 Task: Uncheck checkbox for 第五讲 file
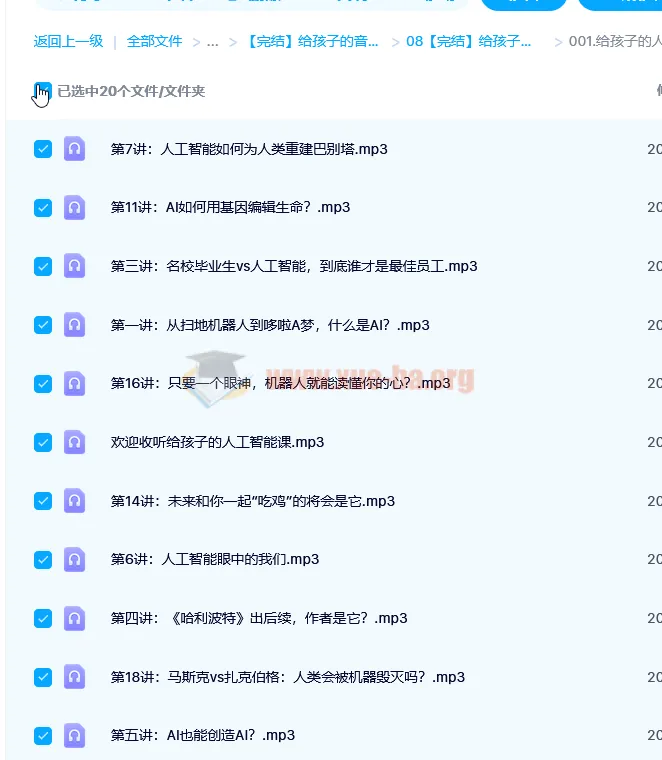coord(43,735)
